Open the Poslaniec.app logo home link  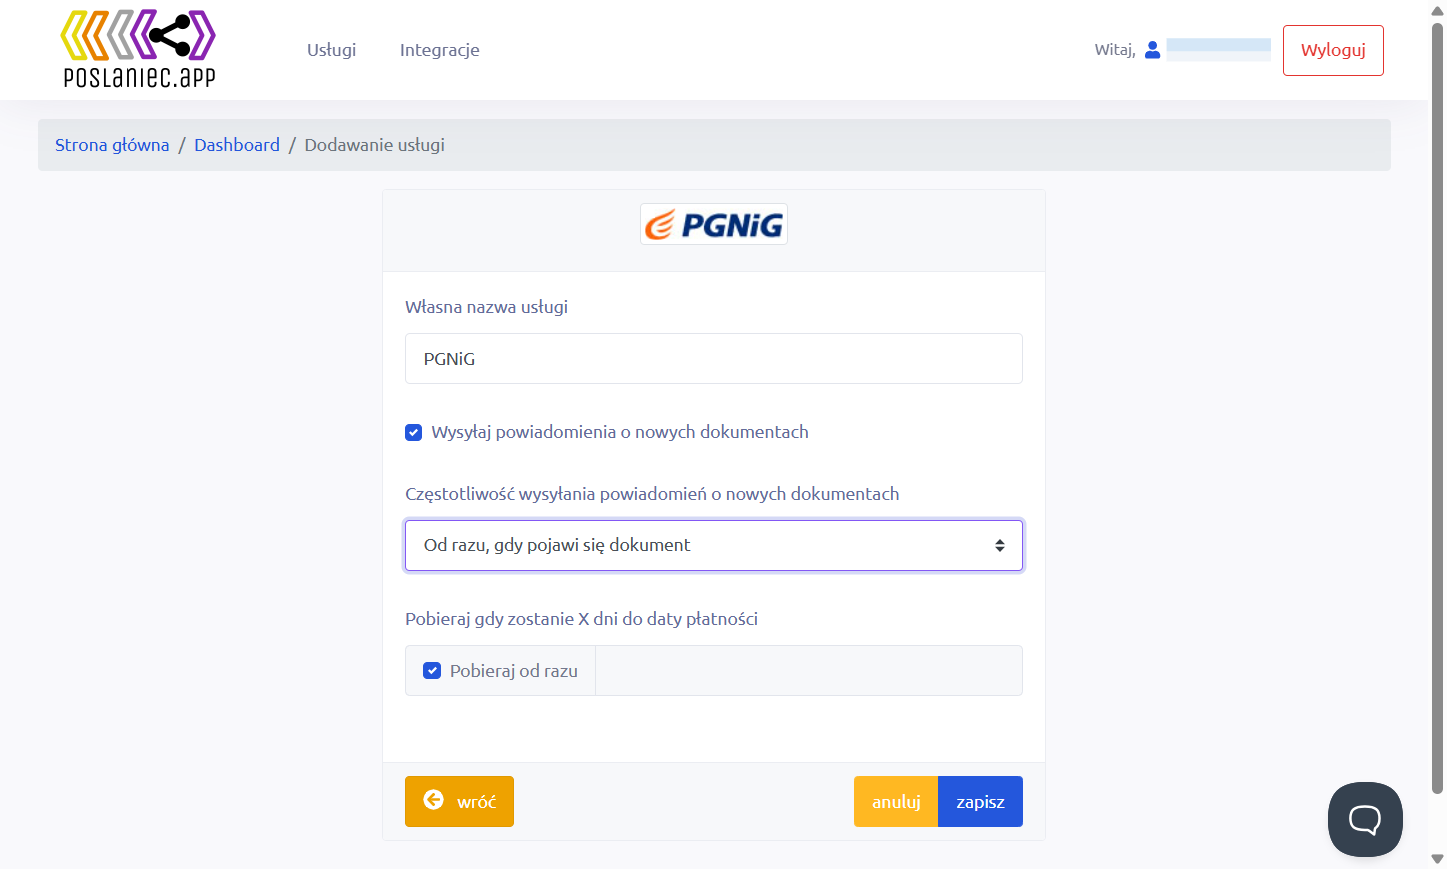138,49
